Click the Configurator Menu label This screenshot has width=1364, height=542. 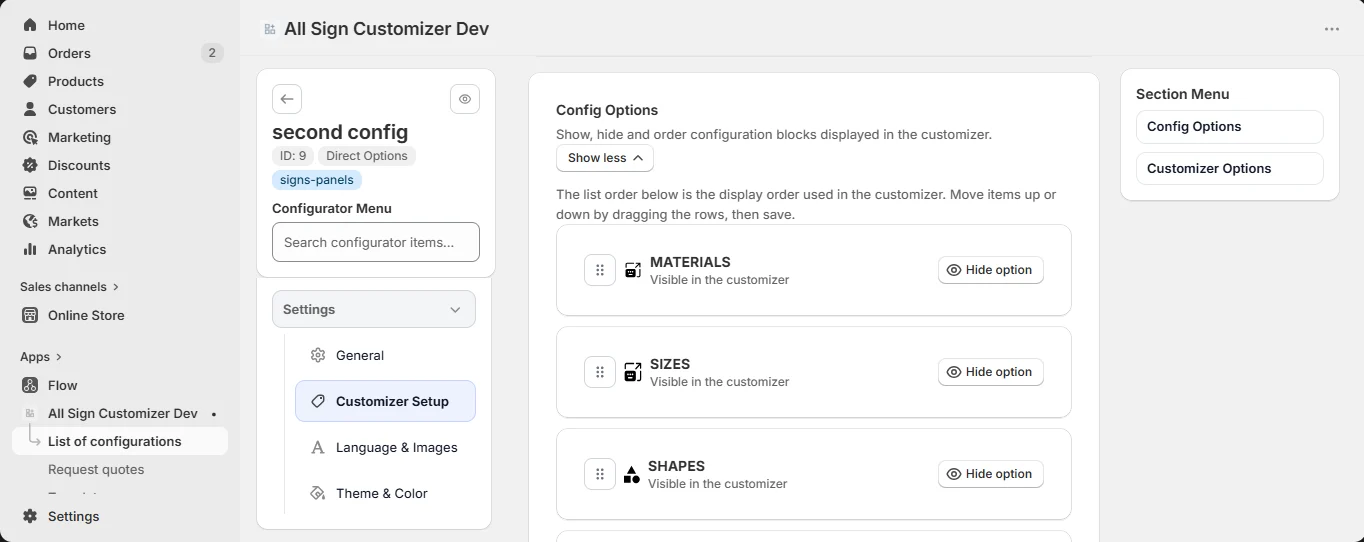point(332,208)
